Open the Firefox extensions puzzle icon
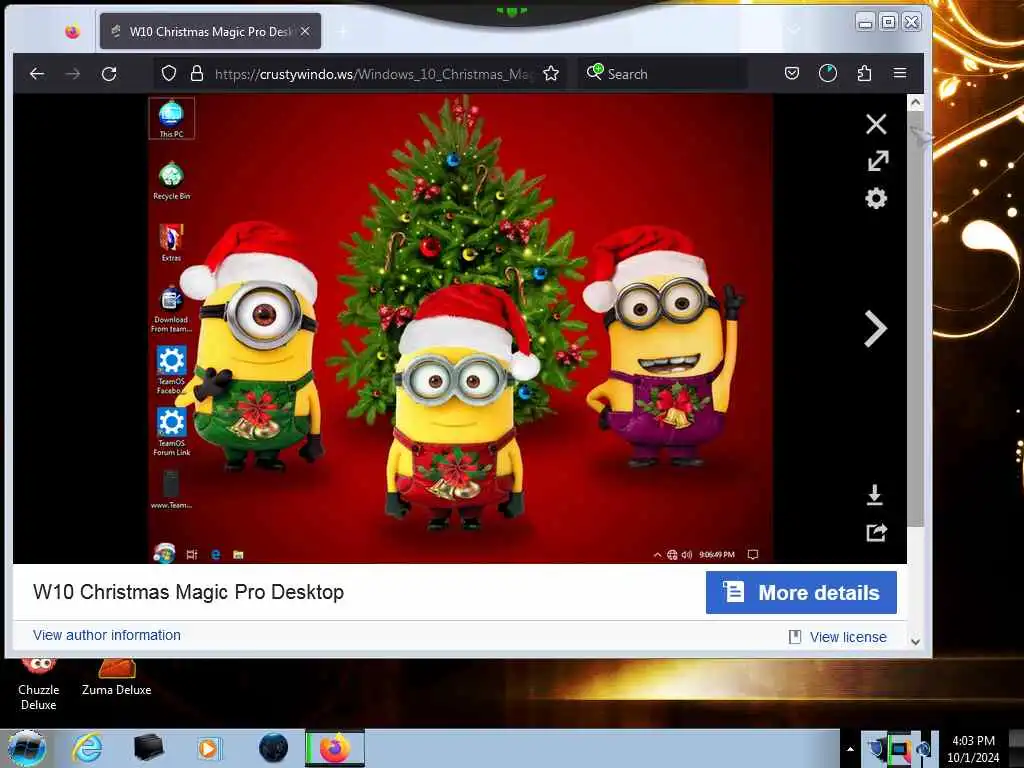Image resolution: width=1024 pixels, height=768 pixels. pos(864,73)
